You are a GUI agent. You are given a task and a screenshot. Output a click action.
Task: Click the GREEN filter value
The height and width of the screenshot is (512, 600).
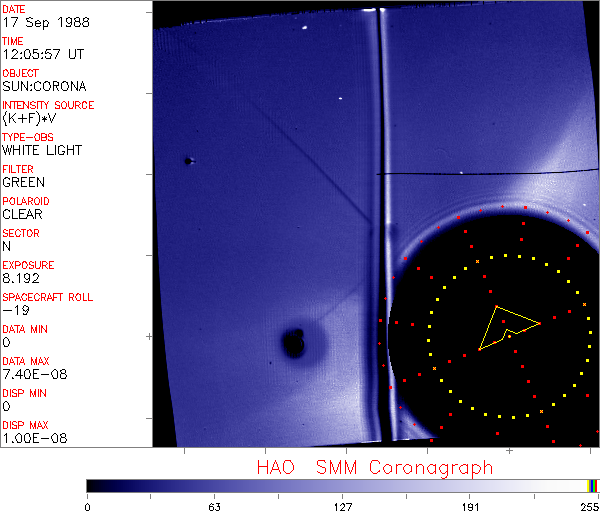pos(23,182)
